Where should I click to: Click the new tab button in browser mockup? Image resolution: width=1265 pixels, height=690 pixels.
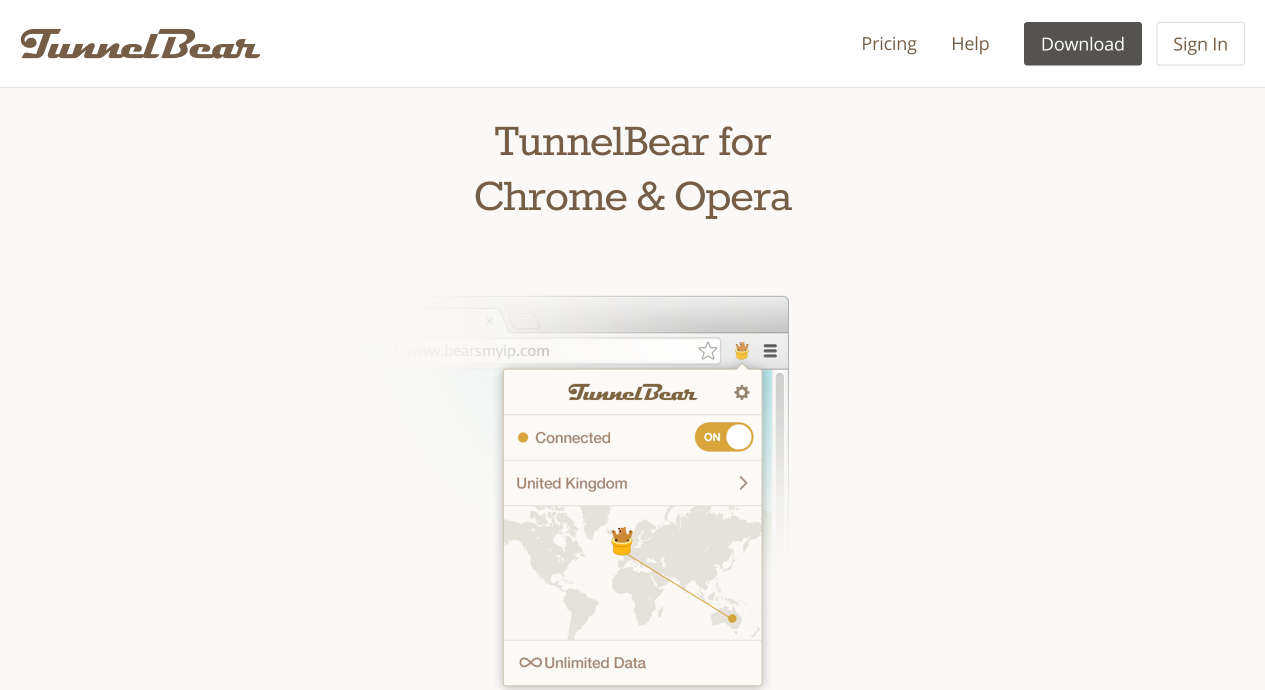[526, 322]
